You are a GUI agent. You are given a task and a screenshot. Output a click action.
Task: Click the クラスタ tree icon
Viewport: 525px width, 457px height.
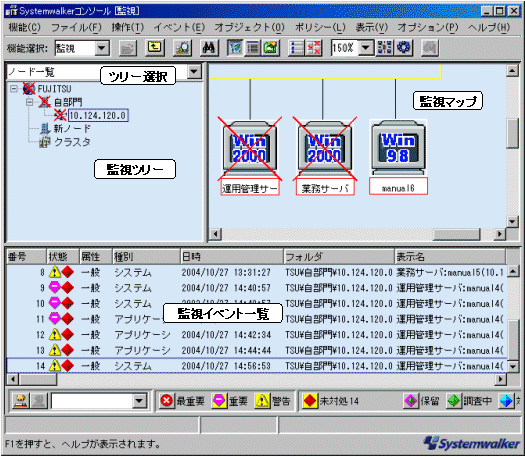coord(45,142)
